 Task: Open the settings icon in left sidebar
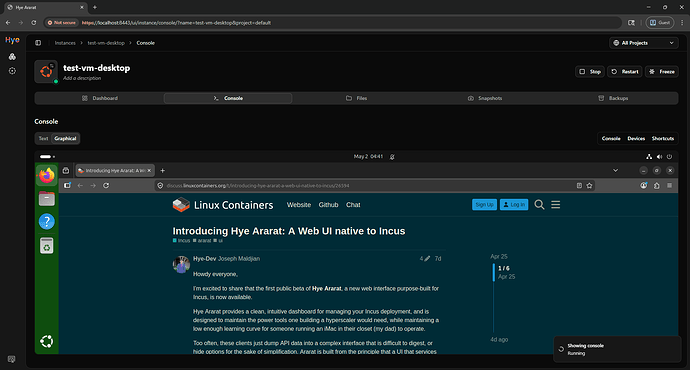pos(12,71)
